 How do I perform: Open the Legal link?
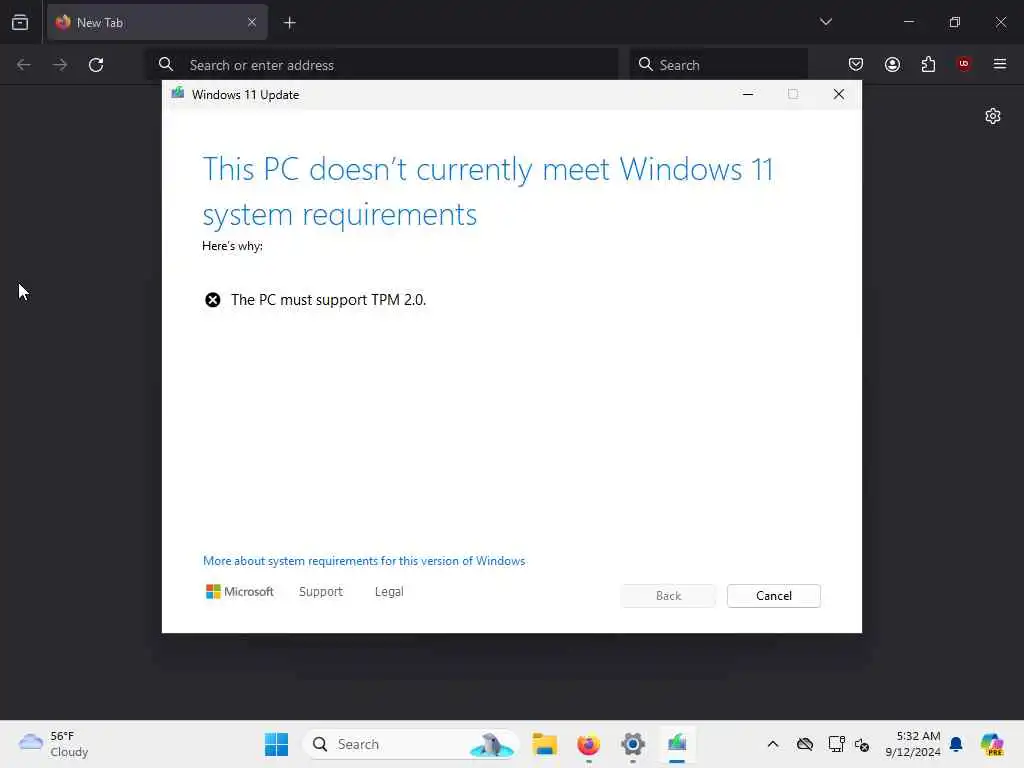[x=389, y=592]
